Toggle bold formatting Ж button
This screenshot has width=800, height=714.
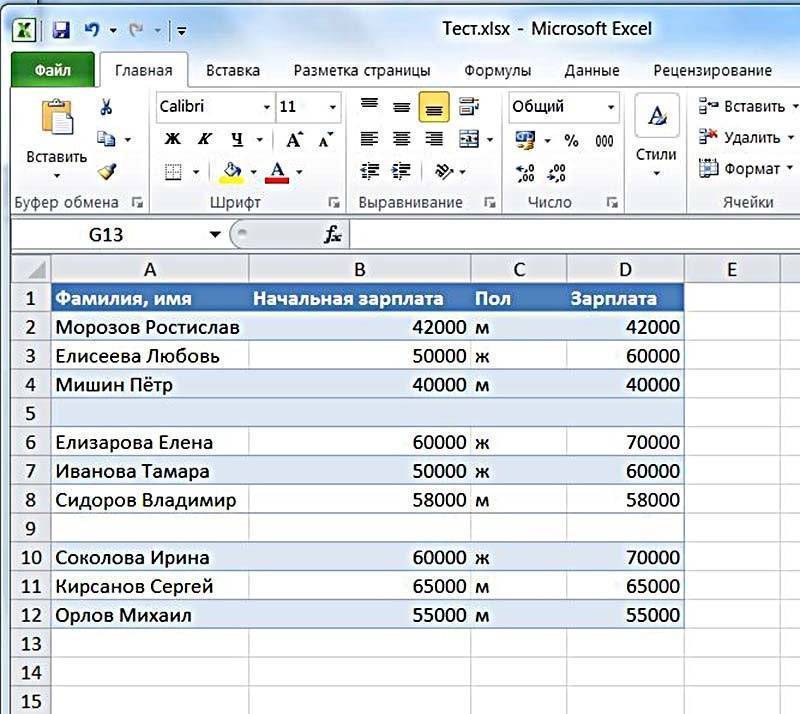(x=172, y=140)
